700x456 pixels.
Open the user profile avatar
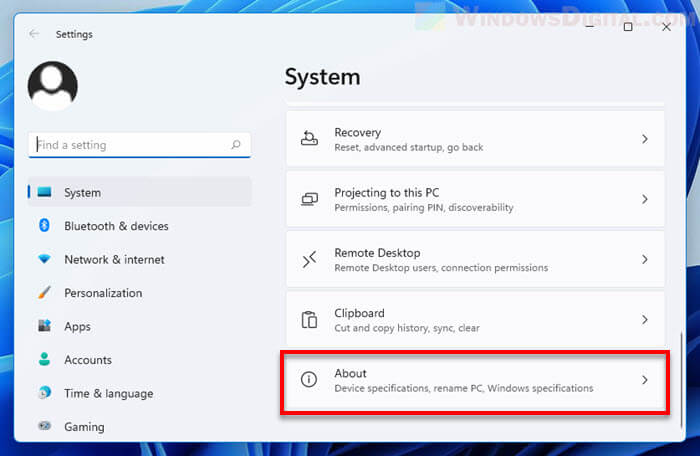(53, 86)
